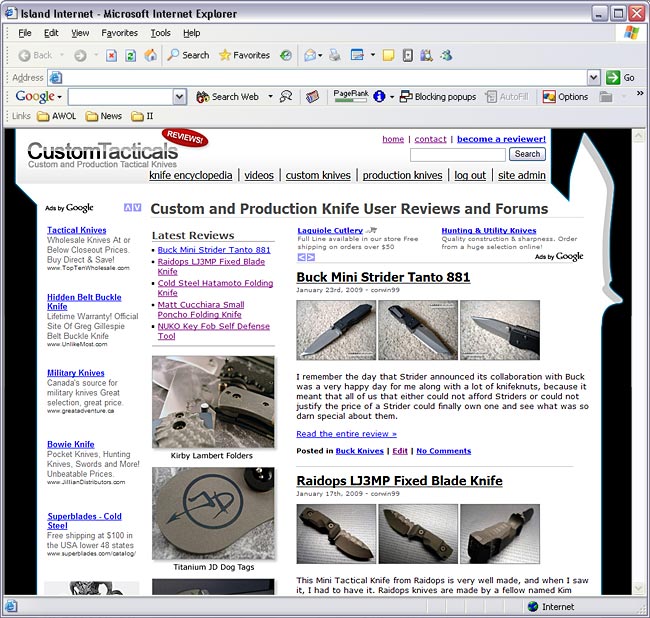Open the View menu
Viewport: 650px width, 618px height.
(x=80, y=33)
